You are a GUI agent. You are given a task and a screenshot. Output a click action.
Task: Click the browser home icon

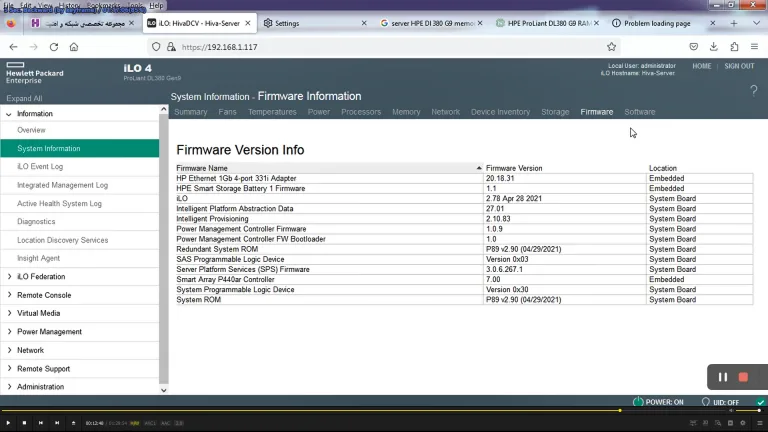click(x=74, y=47)
